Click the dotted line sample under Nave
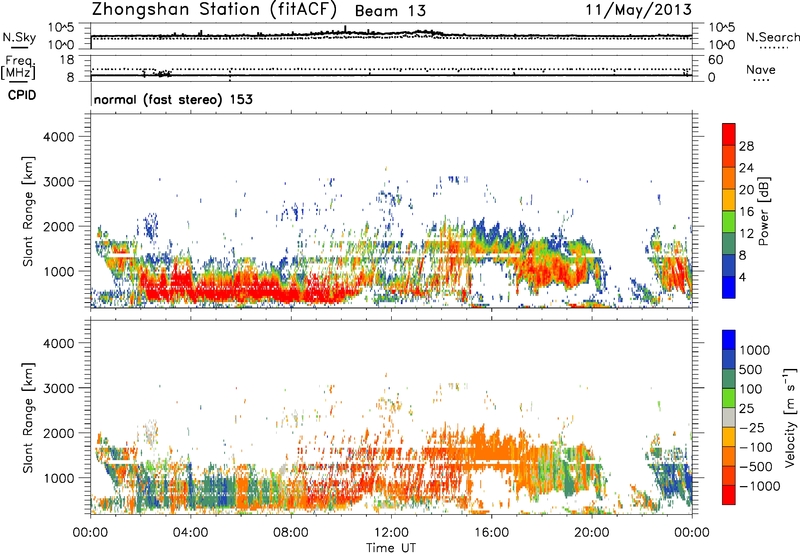The image size is (800, 554). click(761, 80)
